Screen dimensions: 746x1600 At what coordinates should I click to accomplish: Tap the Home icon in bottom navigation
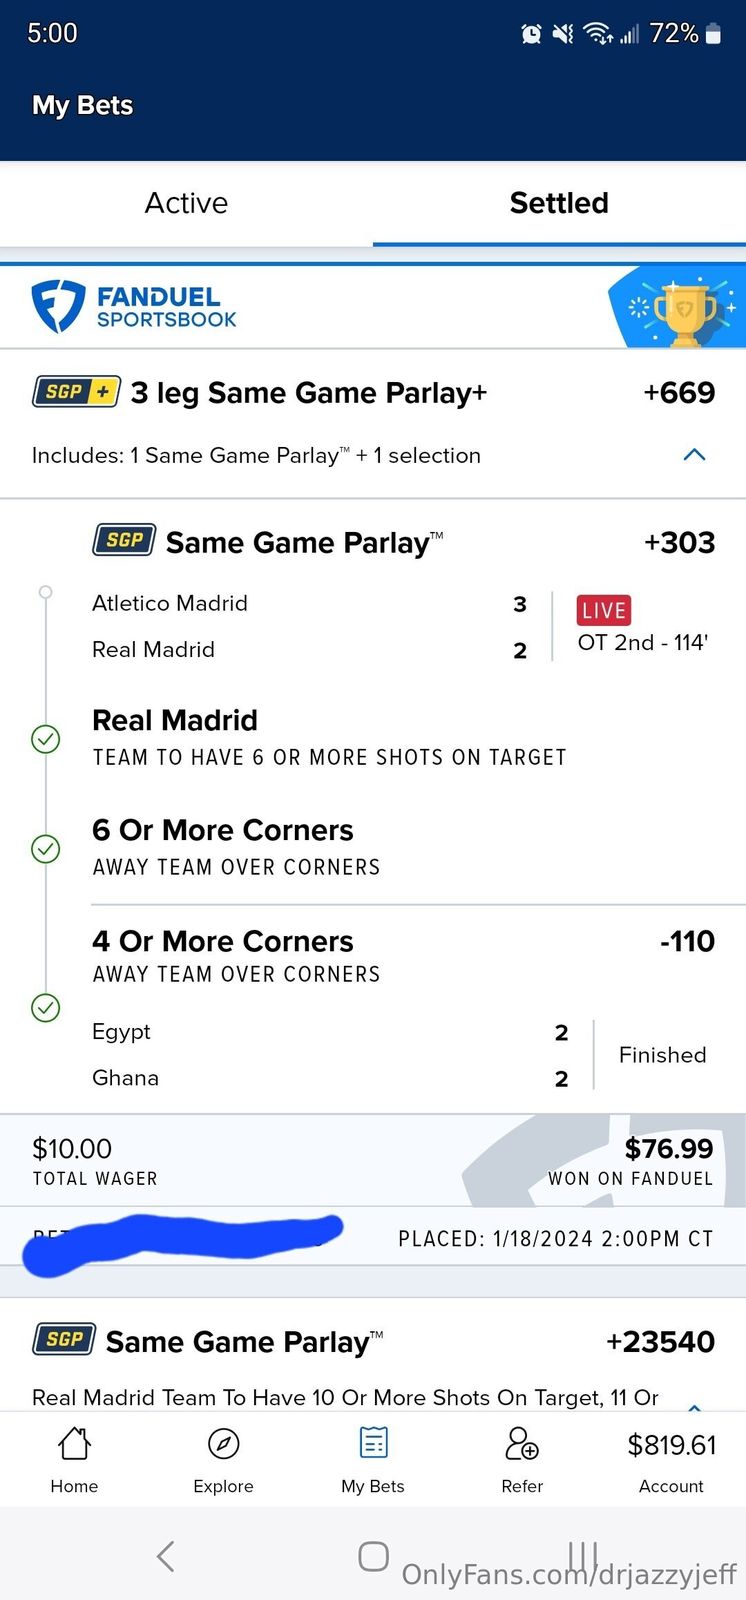[x=74, y=1444]
